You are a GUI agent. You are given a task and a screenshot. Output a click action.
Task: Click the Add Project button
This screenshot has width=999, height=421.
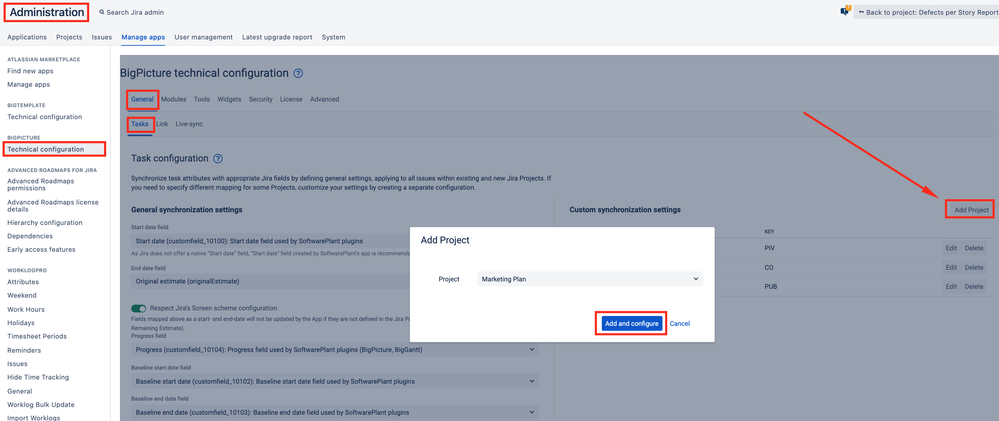971,210
